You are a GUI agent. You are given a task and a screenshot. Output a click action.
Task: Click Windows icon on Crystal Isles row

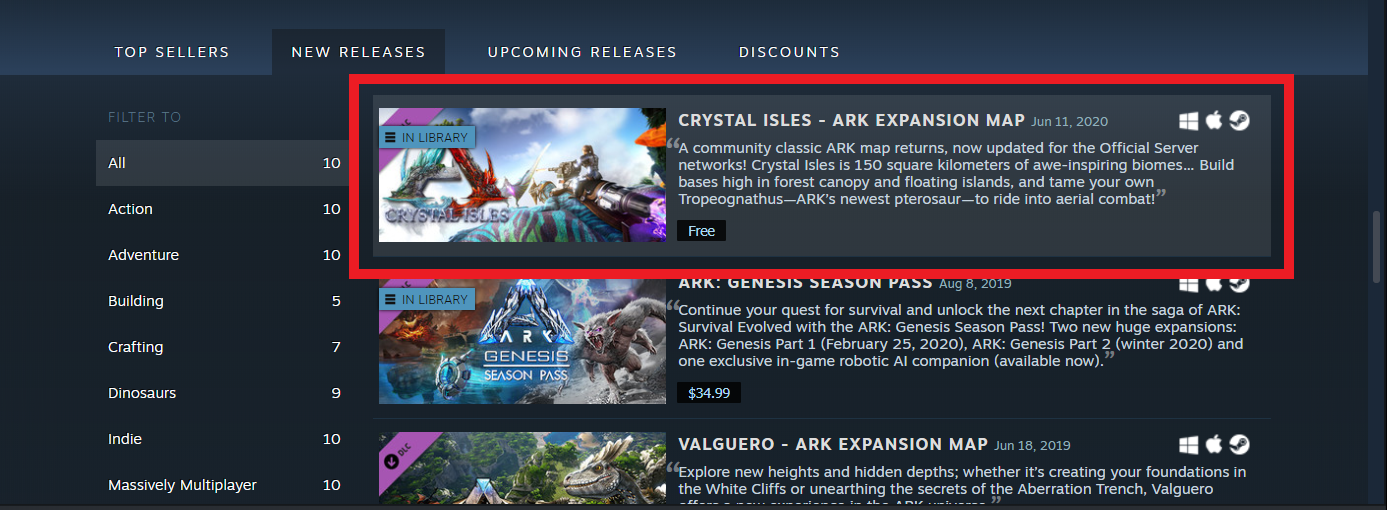pos(1188,121)
